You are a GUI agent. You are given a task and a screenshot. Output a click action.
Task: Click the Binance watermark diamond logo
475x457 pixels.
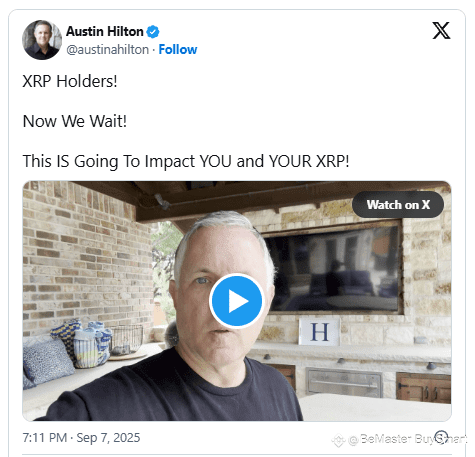(338, 440)
